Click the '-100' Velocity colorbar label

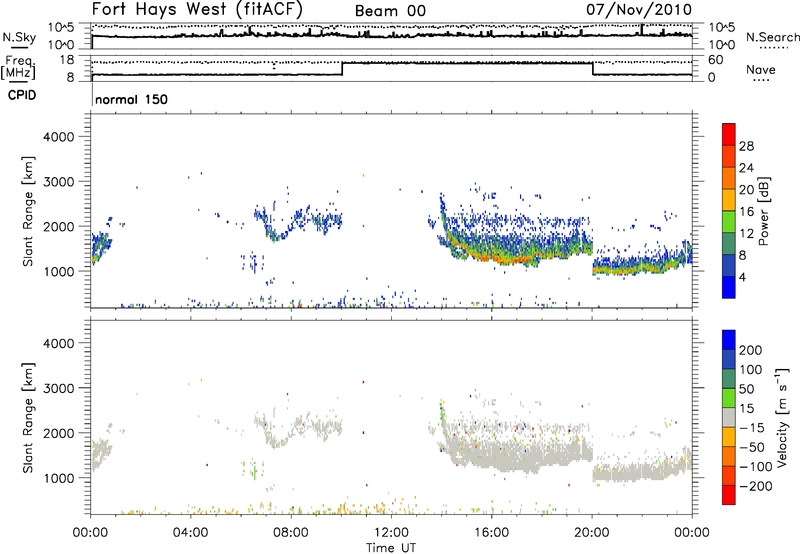(x=756, y=467)
